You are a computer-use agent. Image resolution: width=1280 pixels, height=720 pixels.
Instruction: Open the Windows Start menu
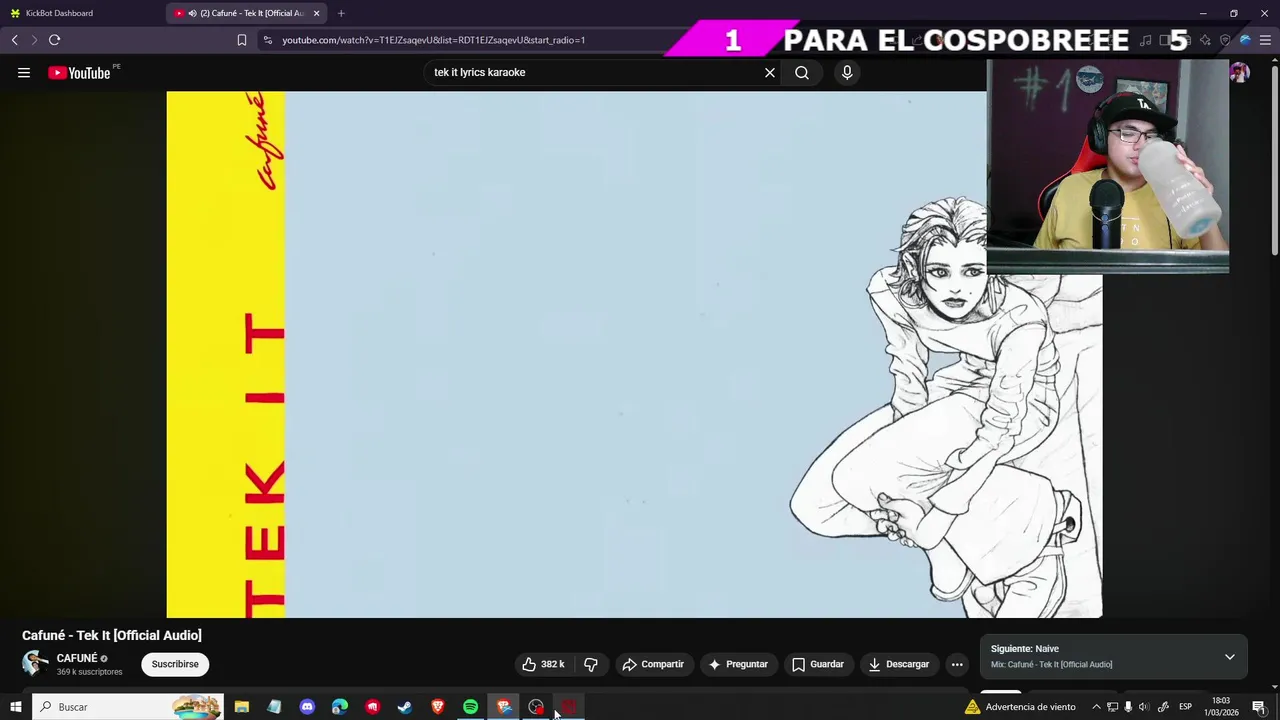(x=16, y=707)
